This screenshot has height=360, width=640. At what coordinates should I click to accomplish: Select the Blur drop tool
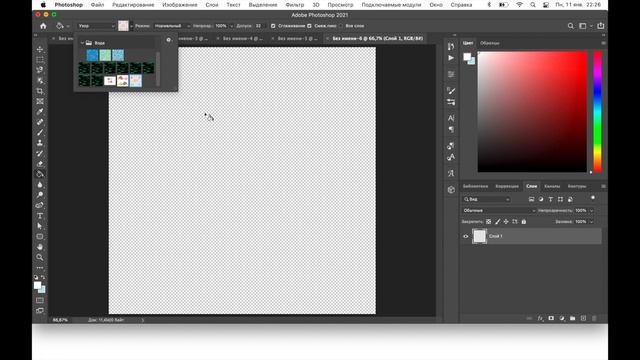pyautogui.click(x=40, y=184)
